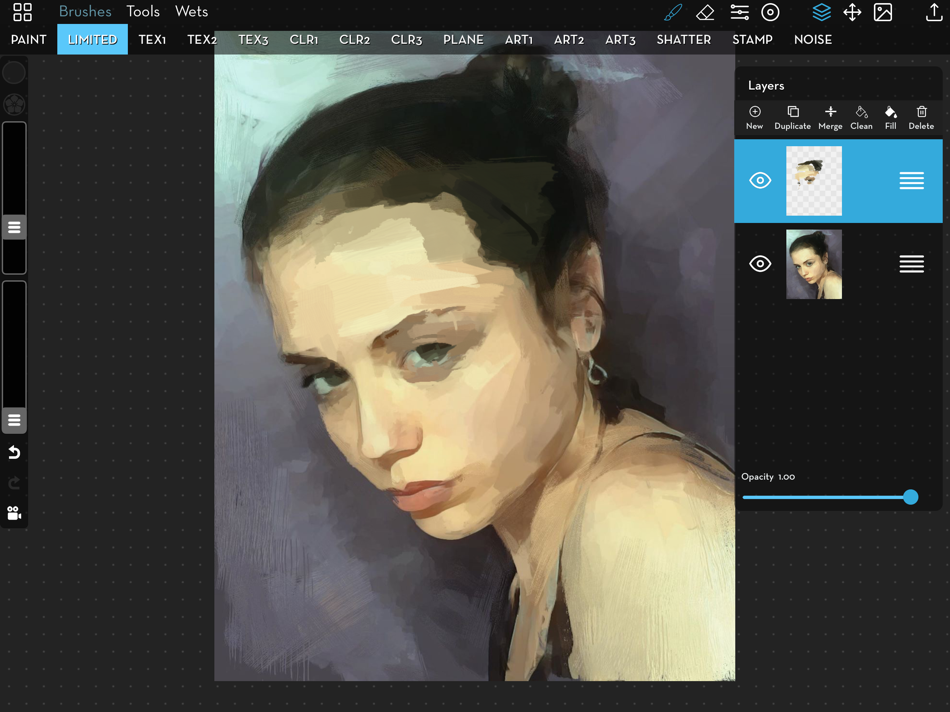The height and width of the screenshot is (712, 950).
Task: Open the Tools menu
Action: point(143,12)
